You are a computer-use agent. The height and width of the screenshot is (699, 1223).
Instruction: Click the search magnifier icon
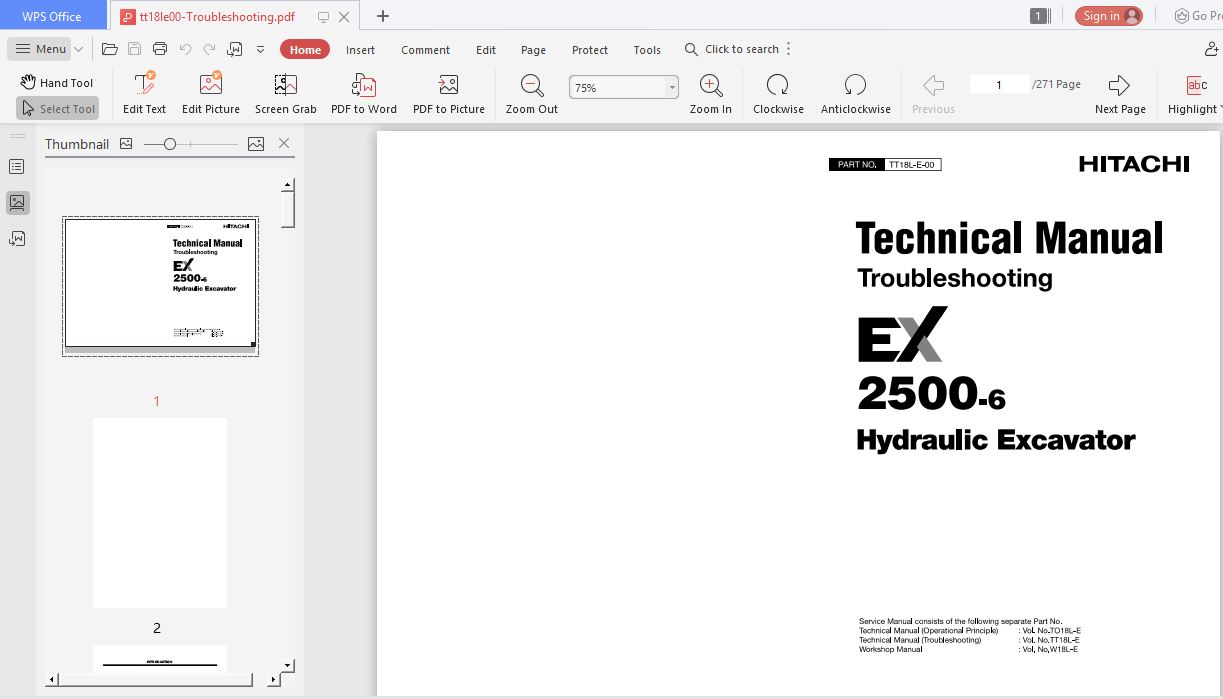(x=691, y=49)
